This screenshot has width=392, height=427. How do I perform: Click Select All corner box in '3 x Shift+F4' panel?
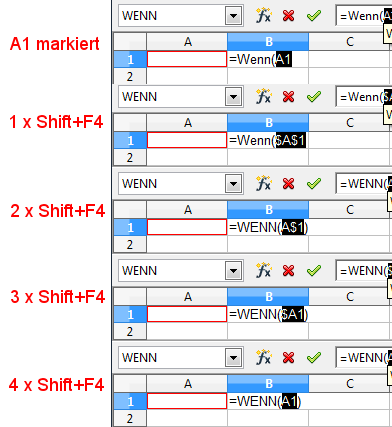coord(130,297)
